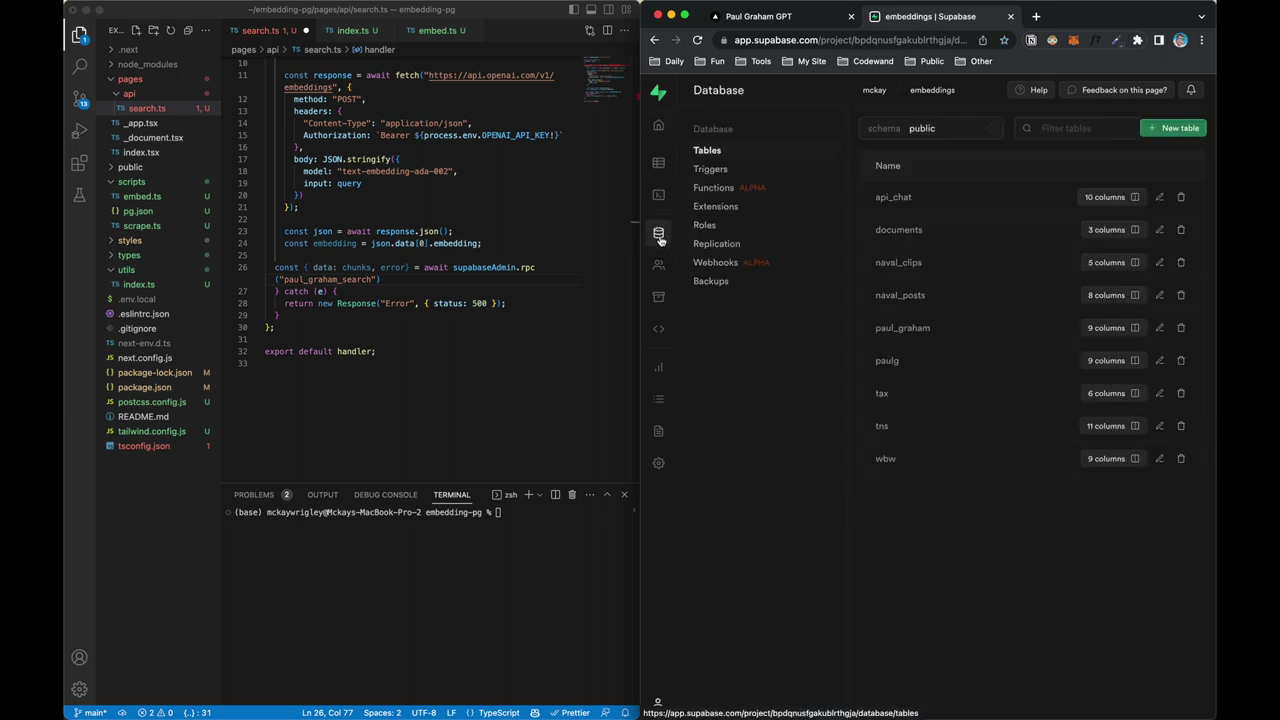Open the Supabase SQL Editor sidebar icon
The width and height of the screenshot is (1280, 720).
pyautogui.click(x=658, y=195)
